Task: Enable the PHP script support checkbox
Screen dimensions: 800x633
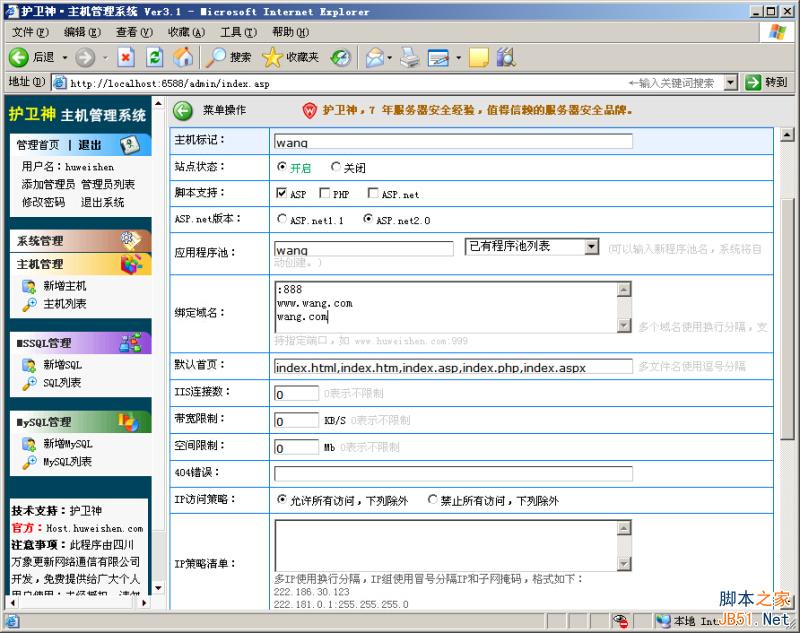Action: [325, 194]
